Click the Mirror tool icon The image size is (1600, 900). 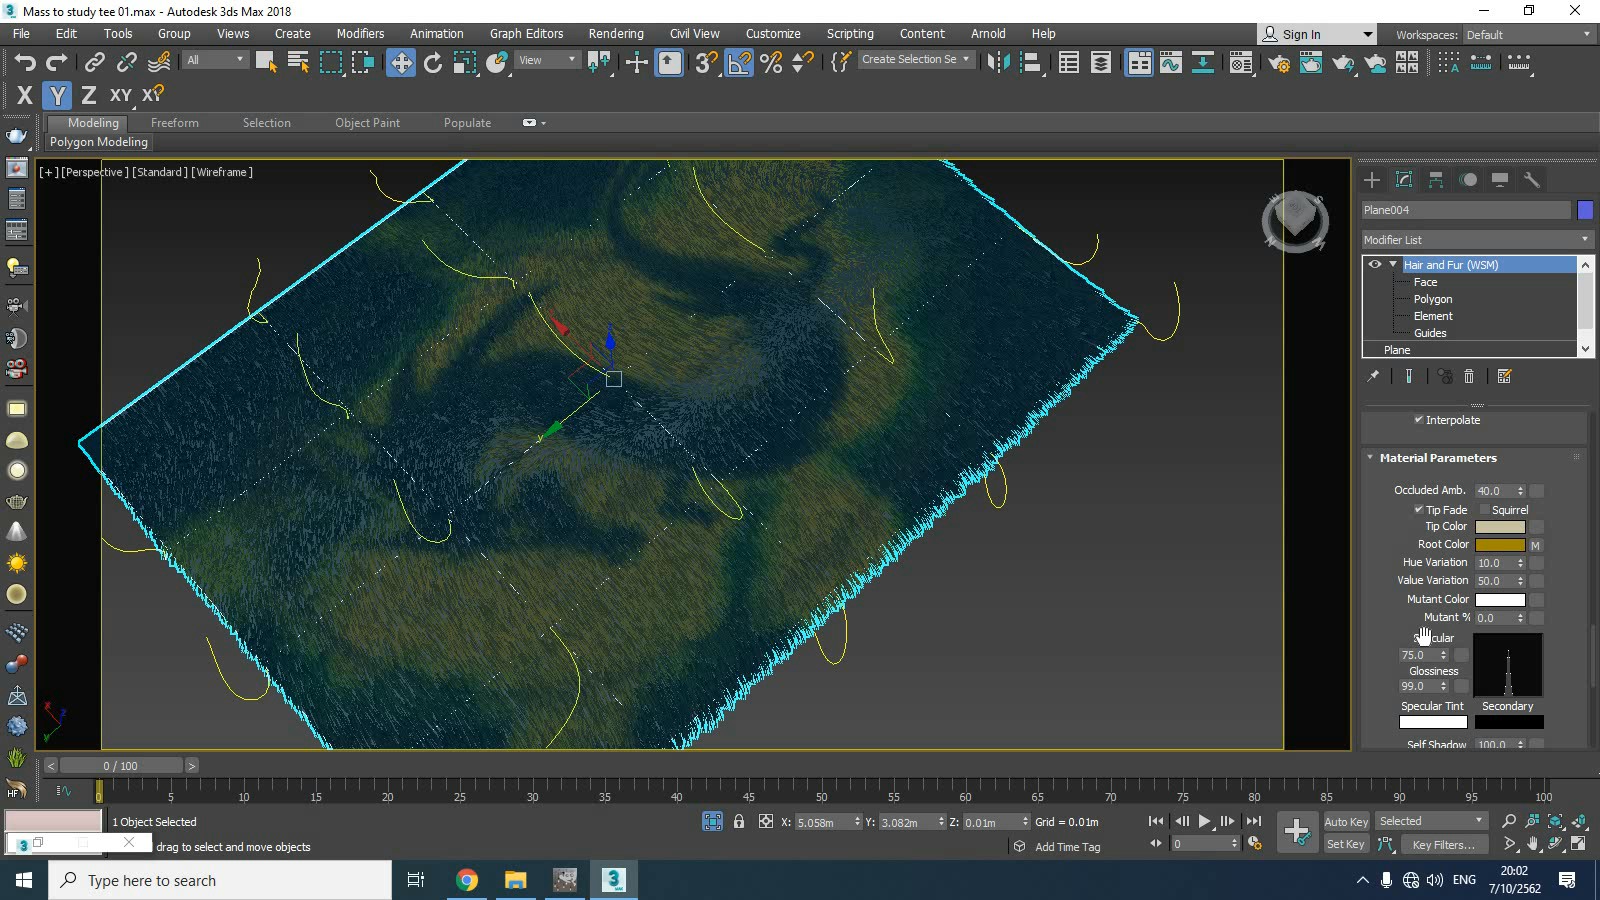click(x=997, y=63)
